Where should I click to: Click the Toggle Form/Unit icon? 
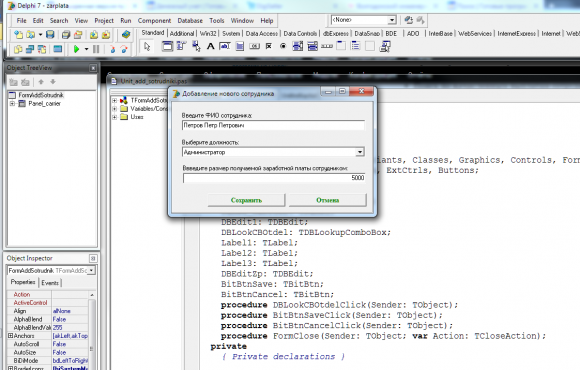pos(42,49)
